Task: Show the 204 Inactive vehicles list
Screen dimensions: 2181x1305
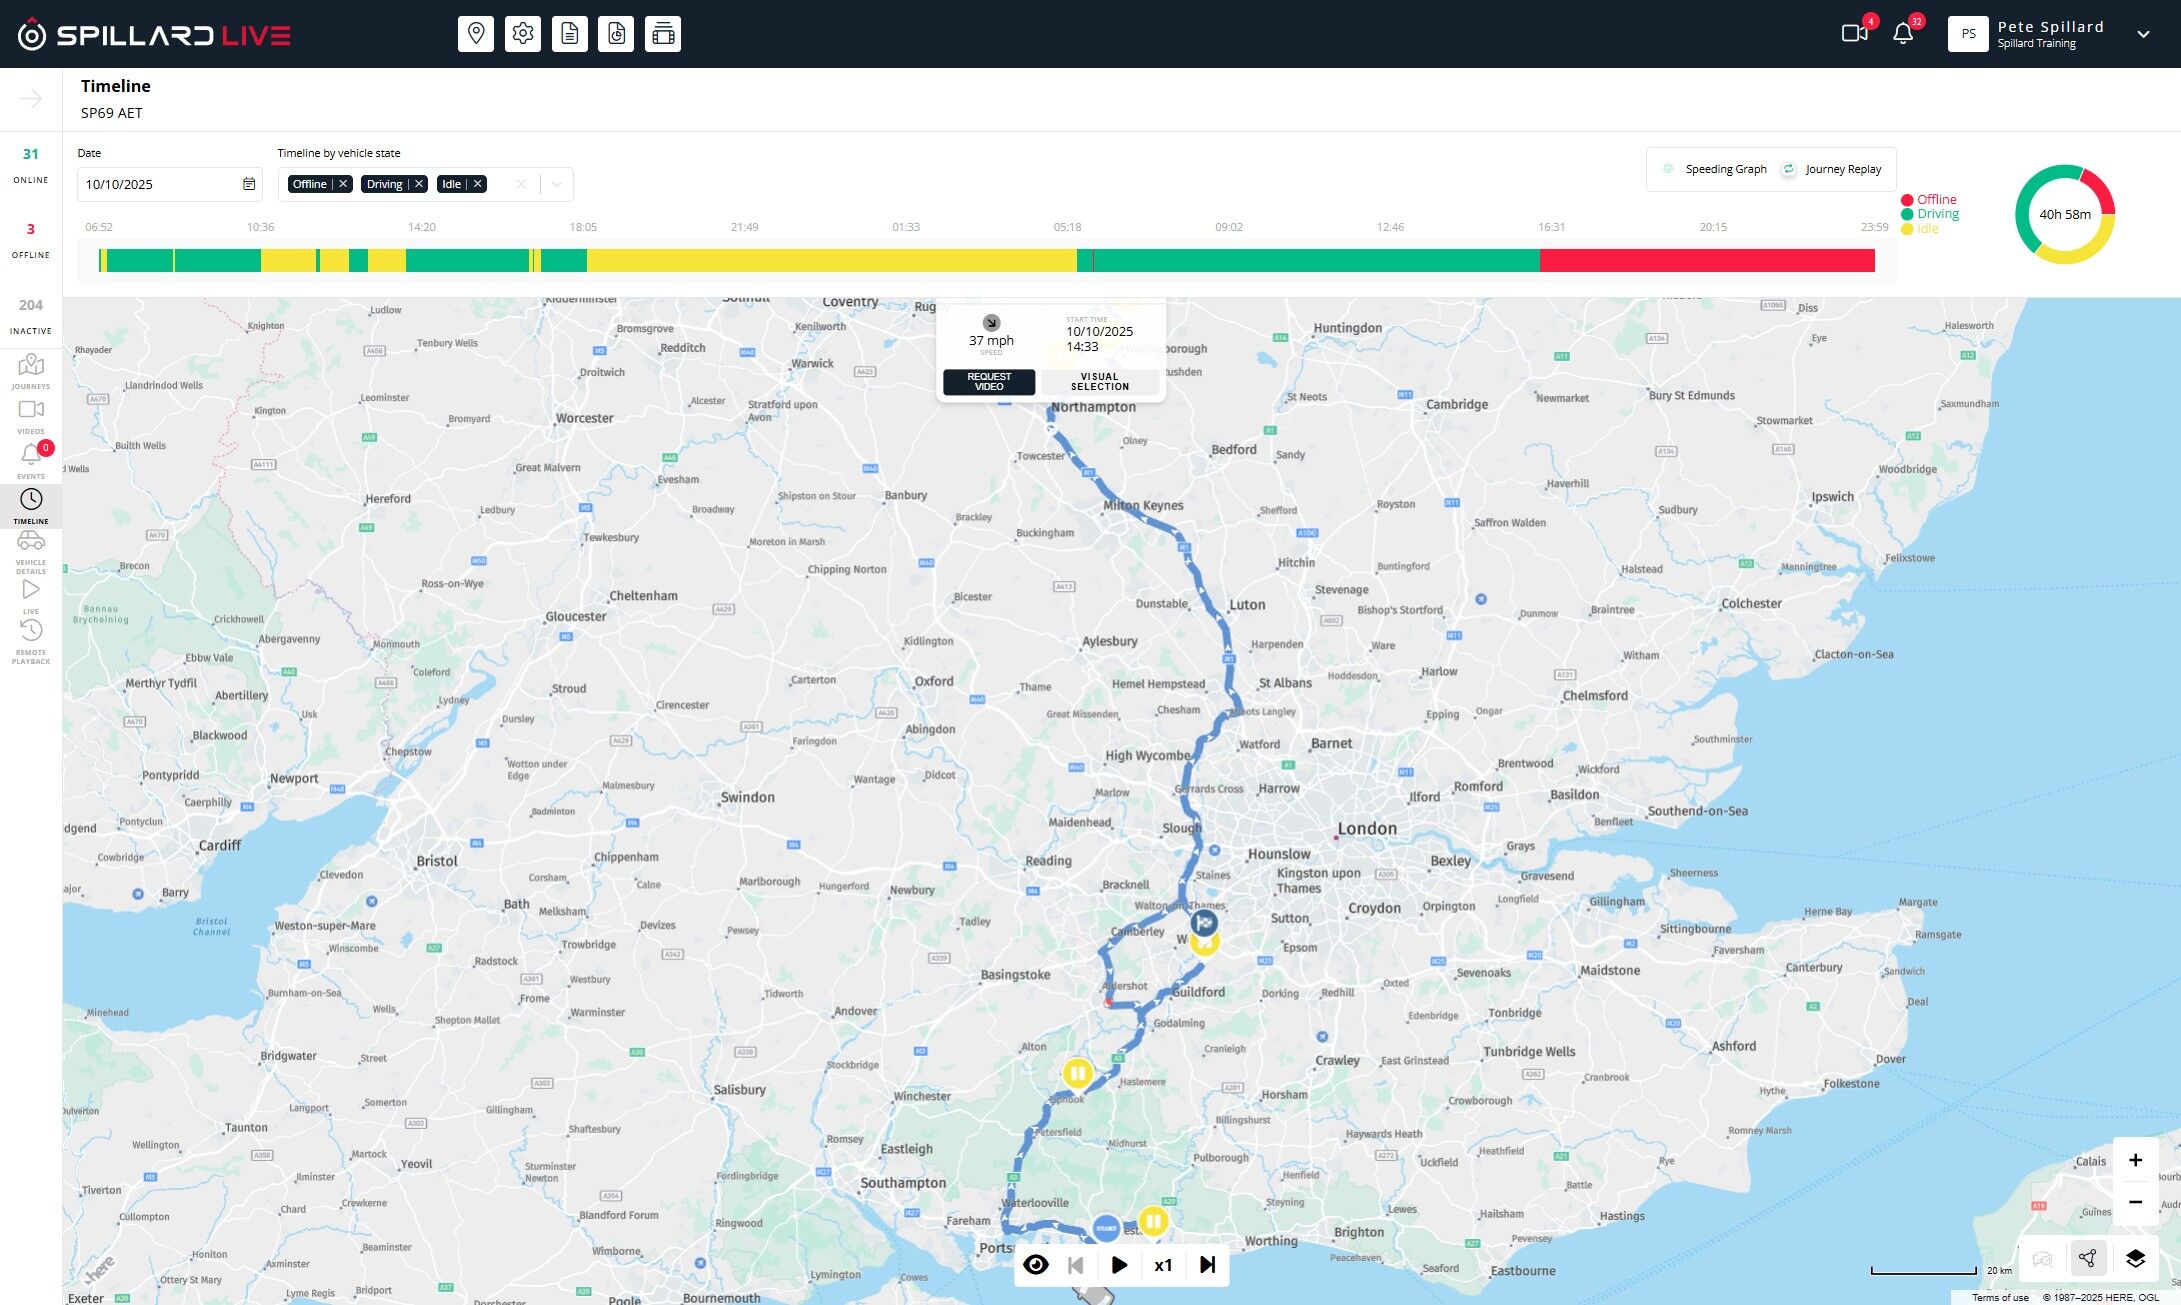Action: pyautogui.click(x=31, y=316)
